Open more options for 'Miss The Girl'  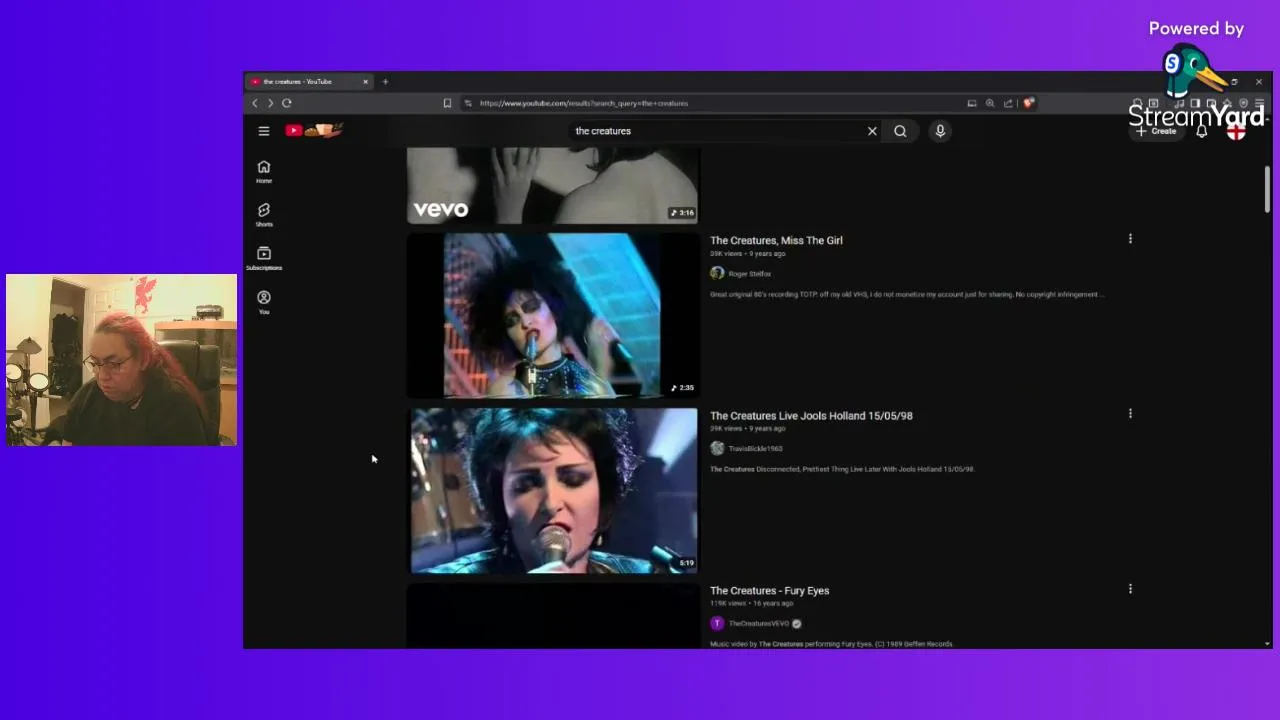coord(1130,239)
